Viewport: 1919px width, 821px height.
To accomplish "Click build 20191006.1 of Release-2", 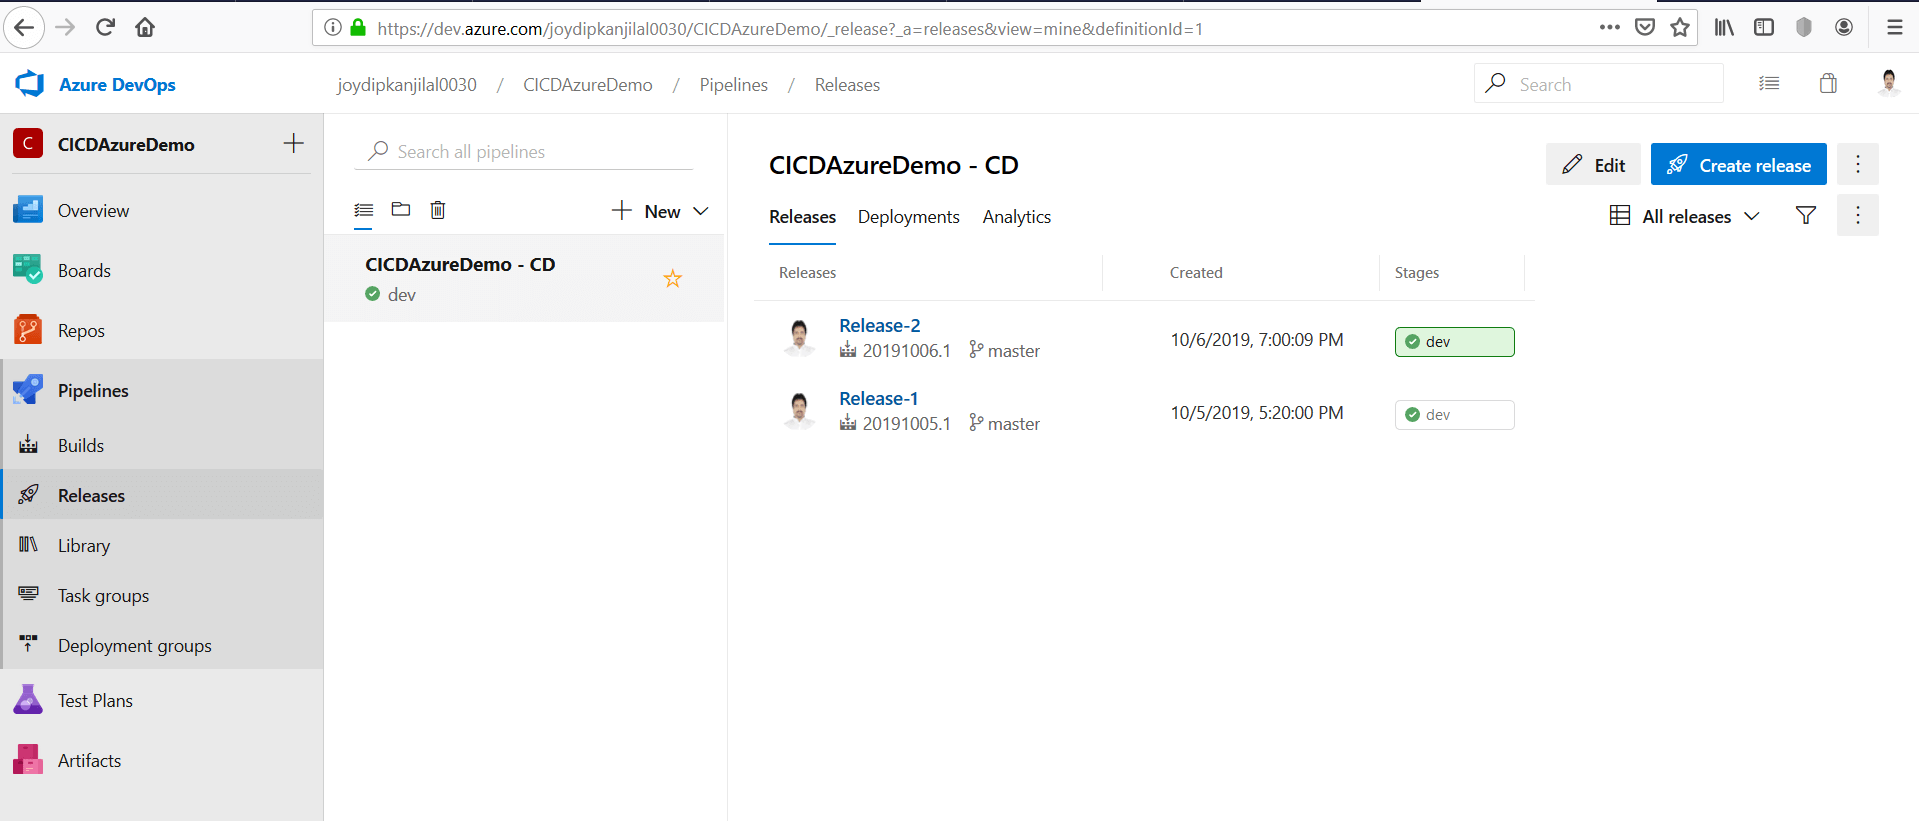I will tap(895, 350).
